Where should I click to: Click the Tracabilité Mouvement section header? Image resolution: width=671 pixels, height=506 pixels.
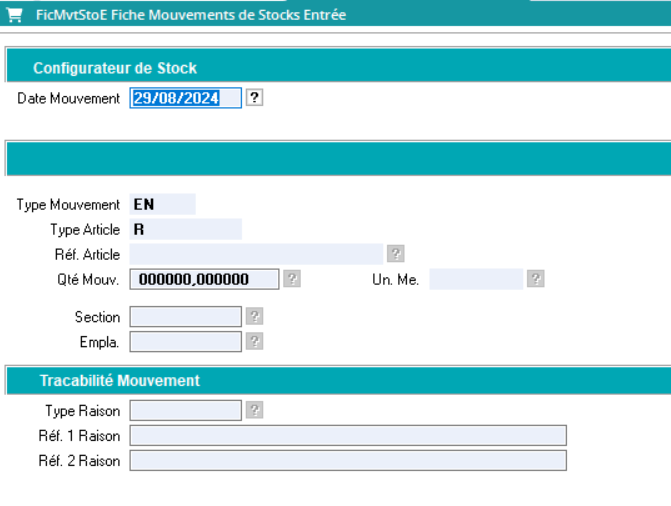120,381
